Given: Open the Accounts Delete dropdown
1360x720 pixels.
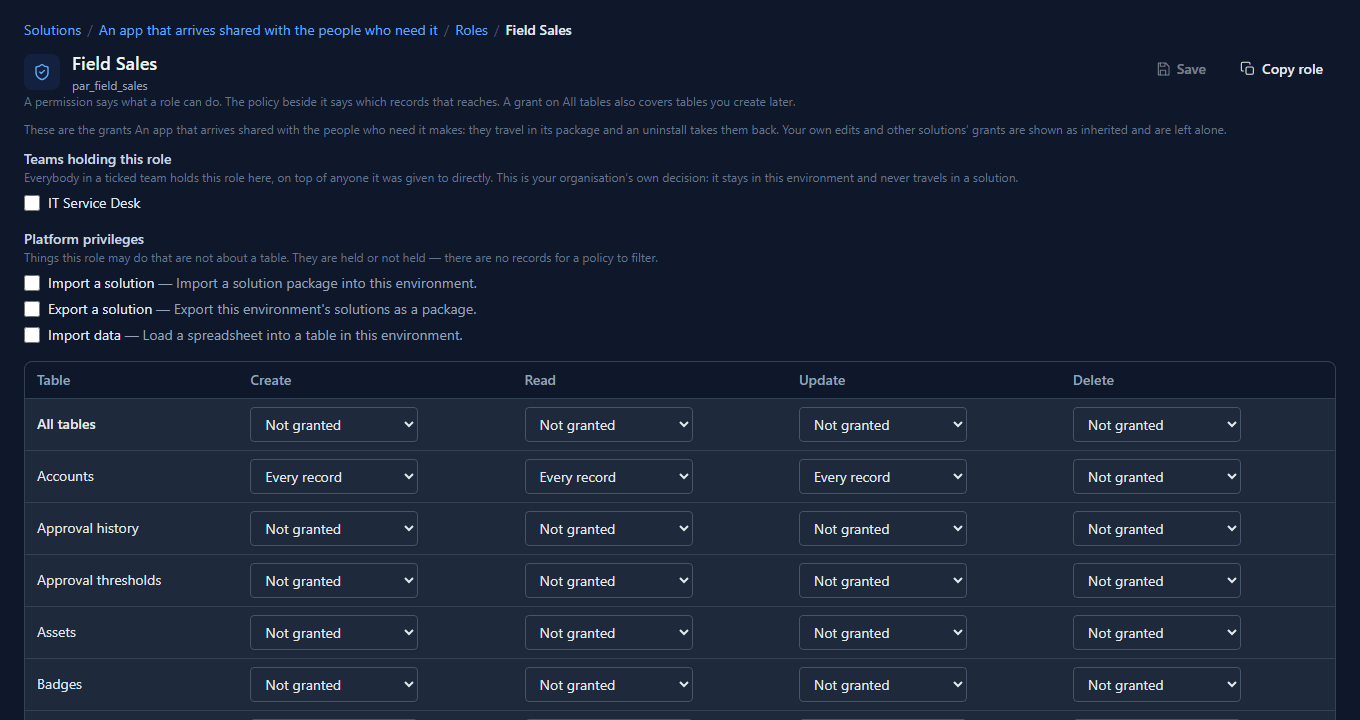Looking at the screenshot, I should coord(1156,477).
